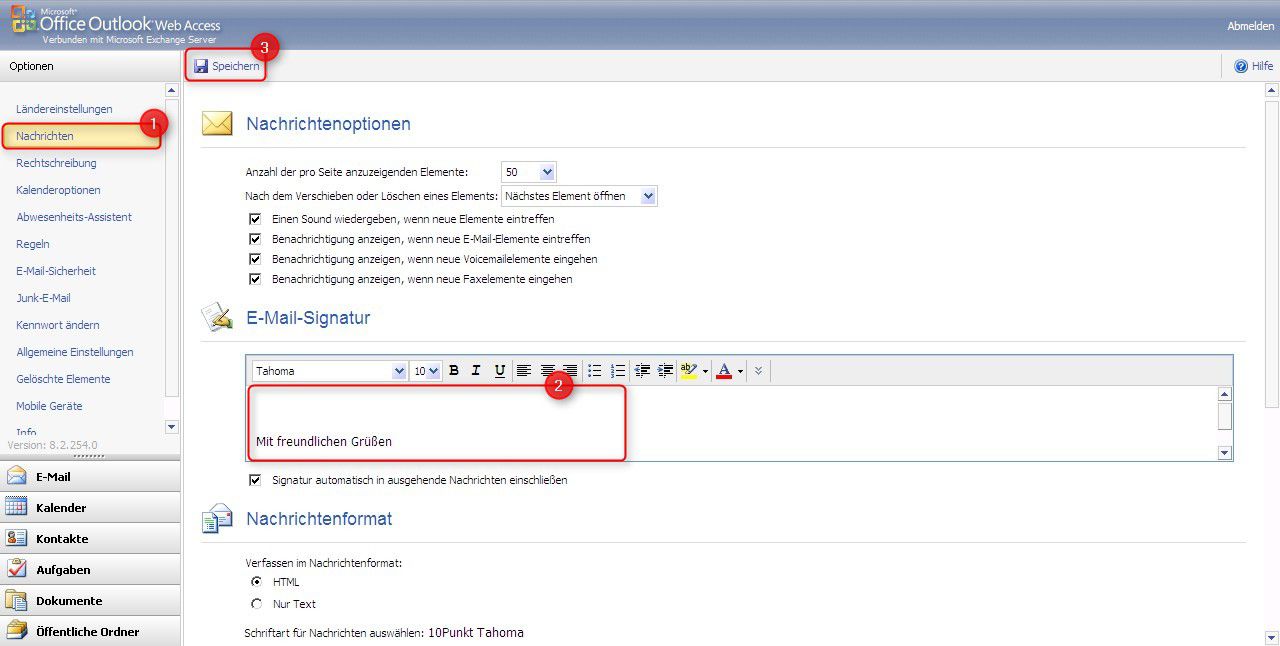The width and height of the screenshot is (1280, 646).
Task: Insert a bulleted list in signature
Action: click(595, 371)
